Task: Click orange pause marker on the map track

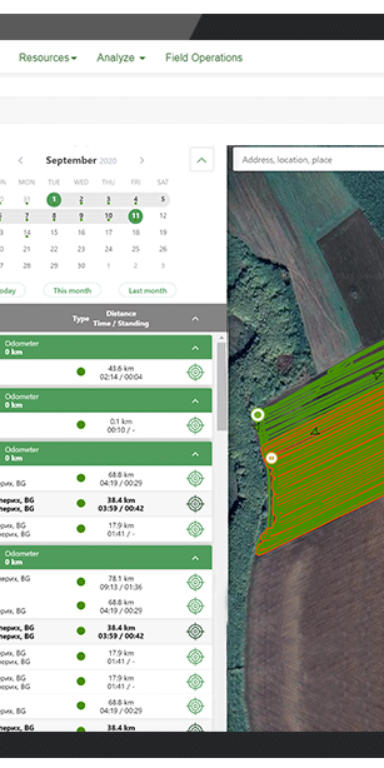Action: tap(271, 458)
